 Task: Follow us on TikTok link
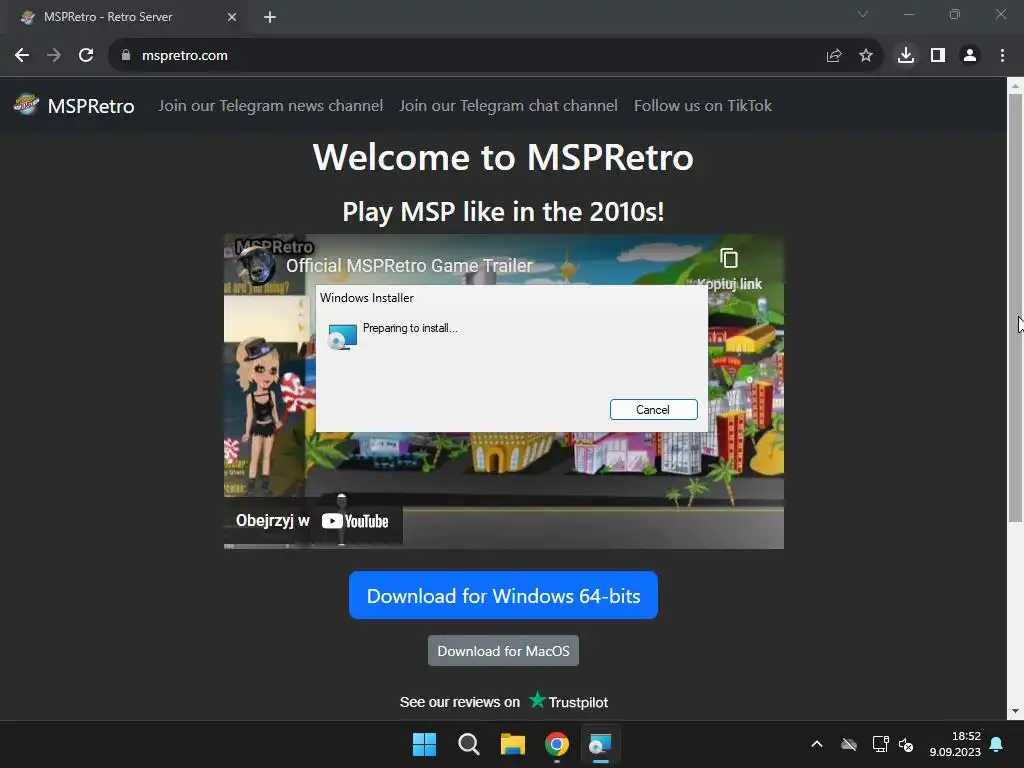(703, 106)
